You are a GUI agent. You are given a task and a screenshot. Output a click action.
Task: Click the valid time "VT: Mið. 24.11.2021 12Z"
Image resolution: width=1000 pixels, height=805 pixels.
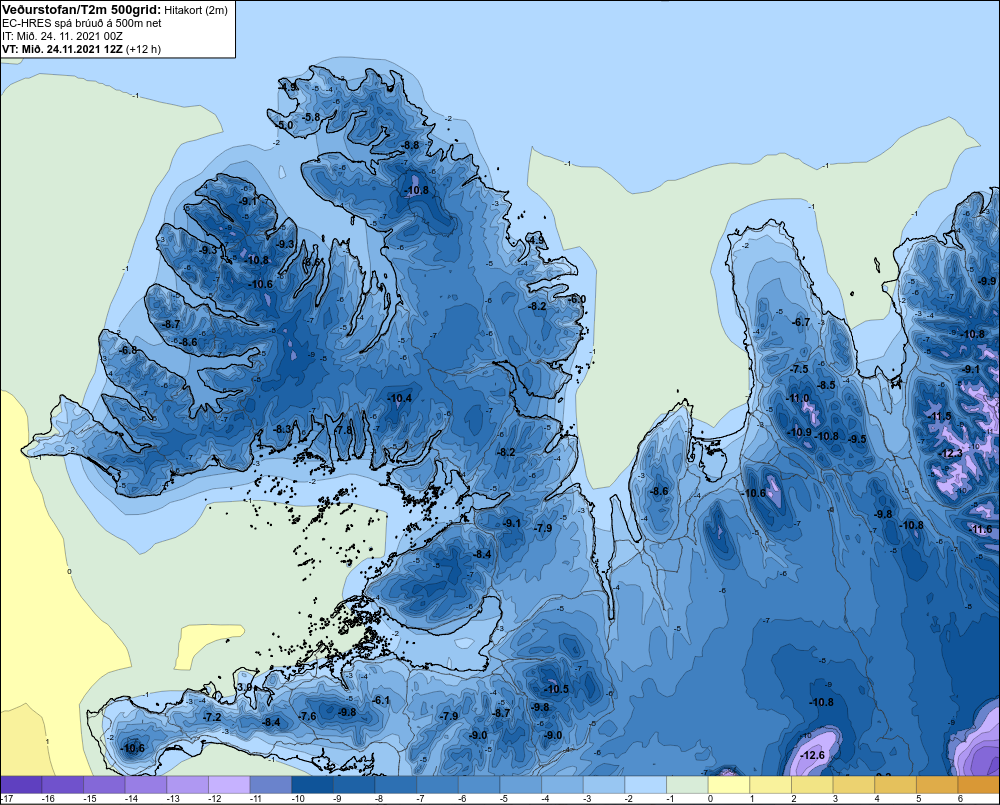[x=62, y=49]
